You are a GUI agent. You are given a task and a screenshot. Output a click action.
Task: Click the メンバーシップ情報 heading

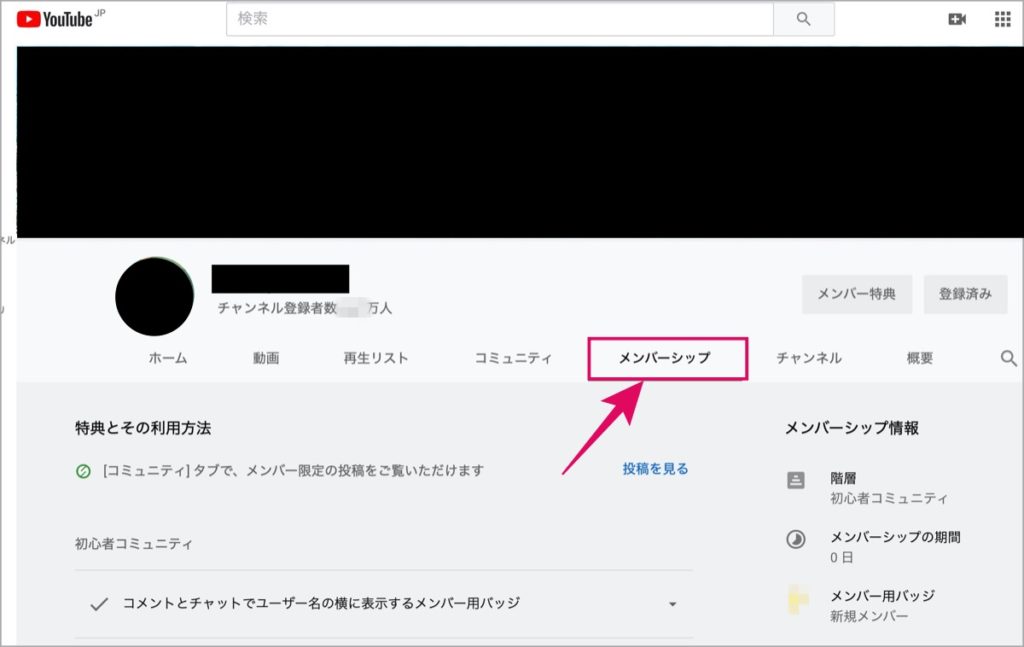tap(852, 428)
